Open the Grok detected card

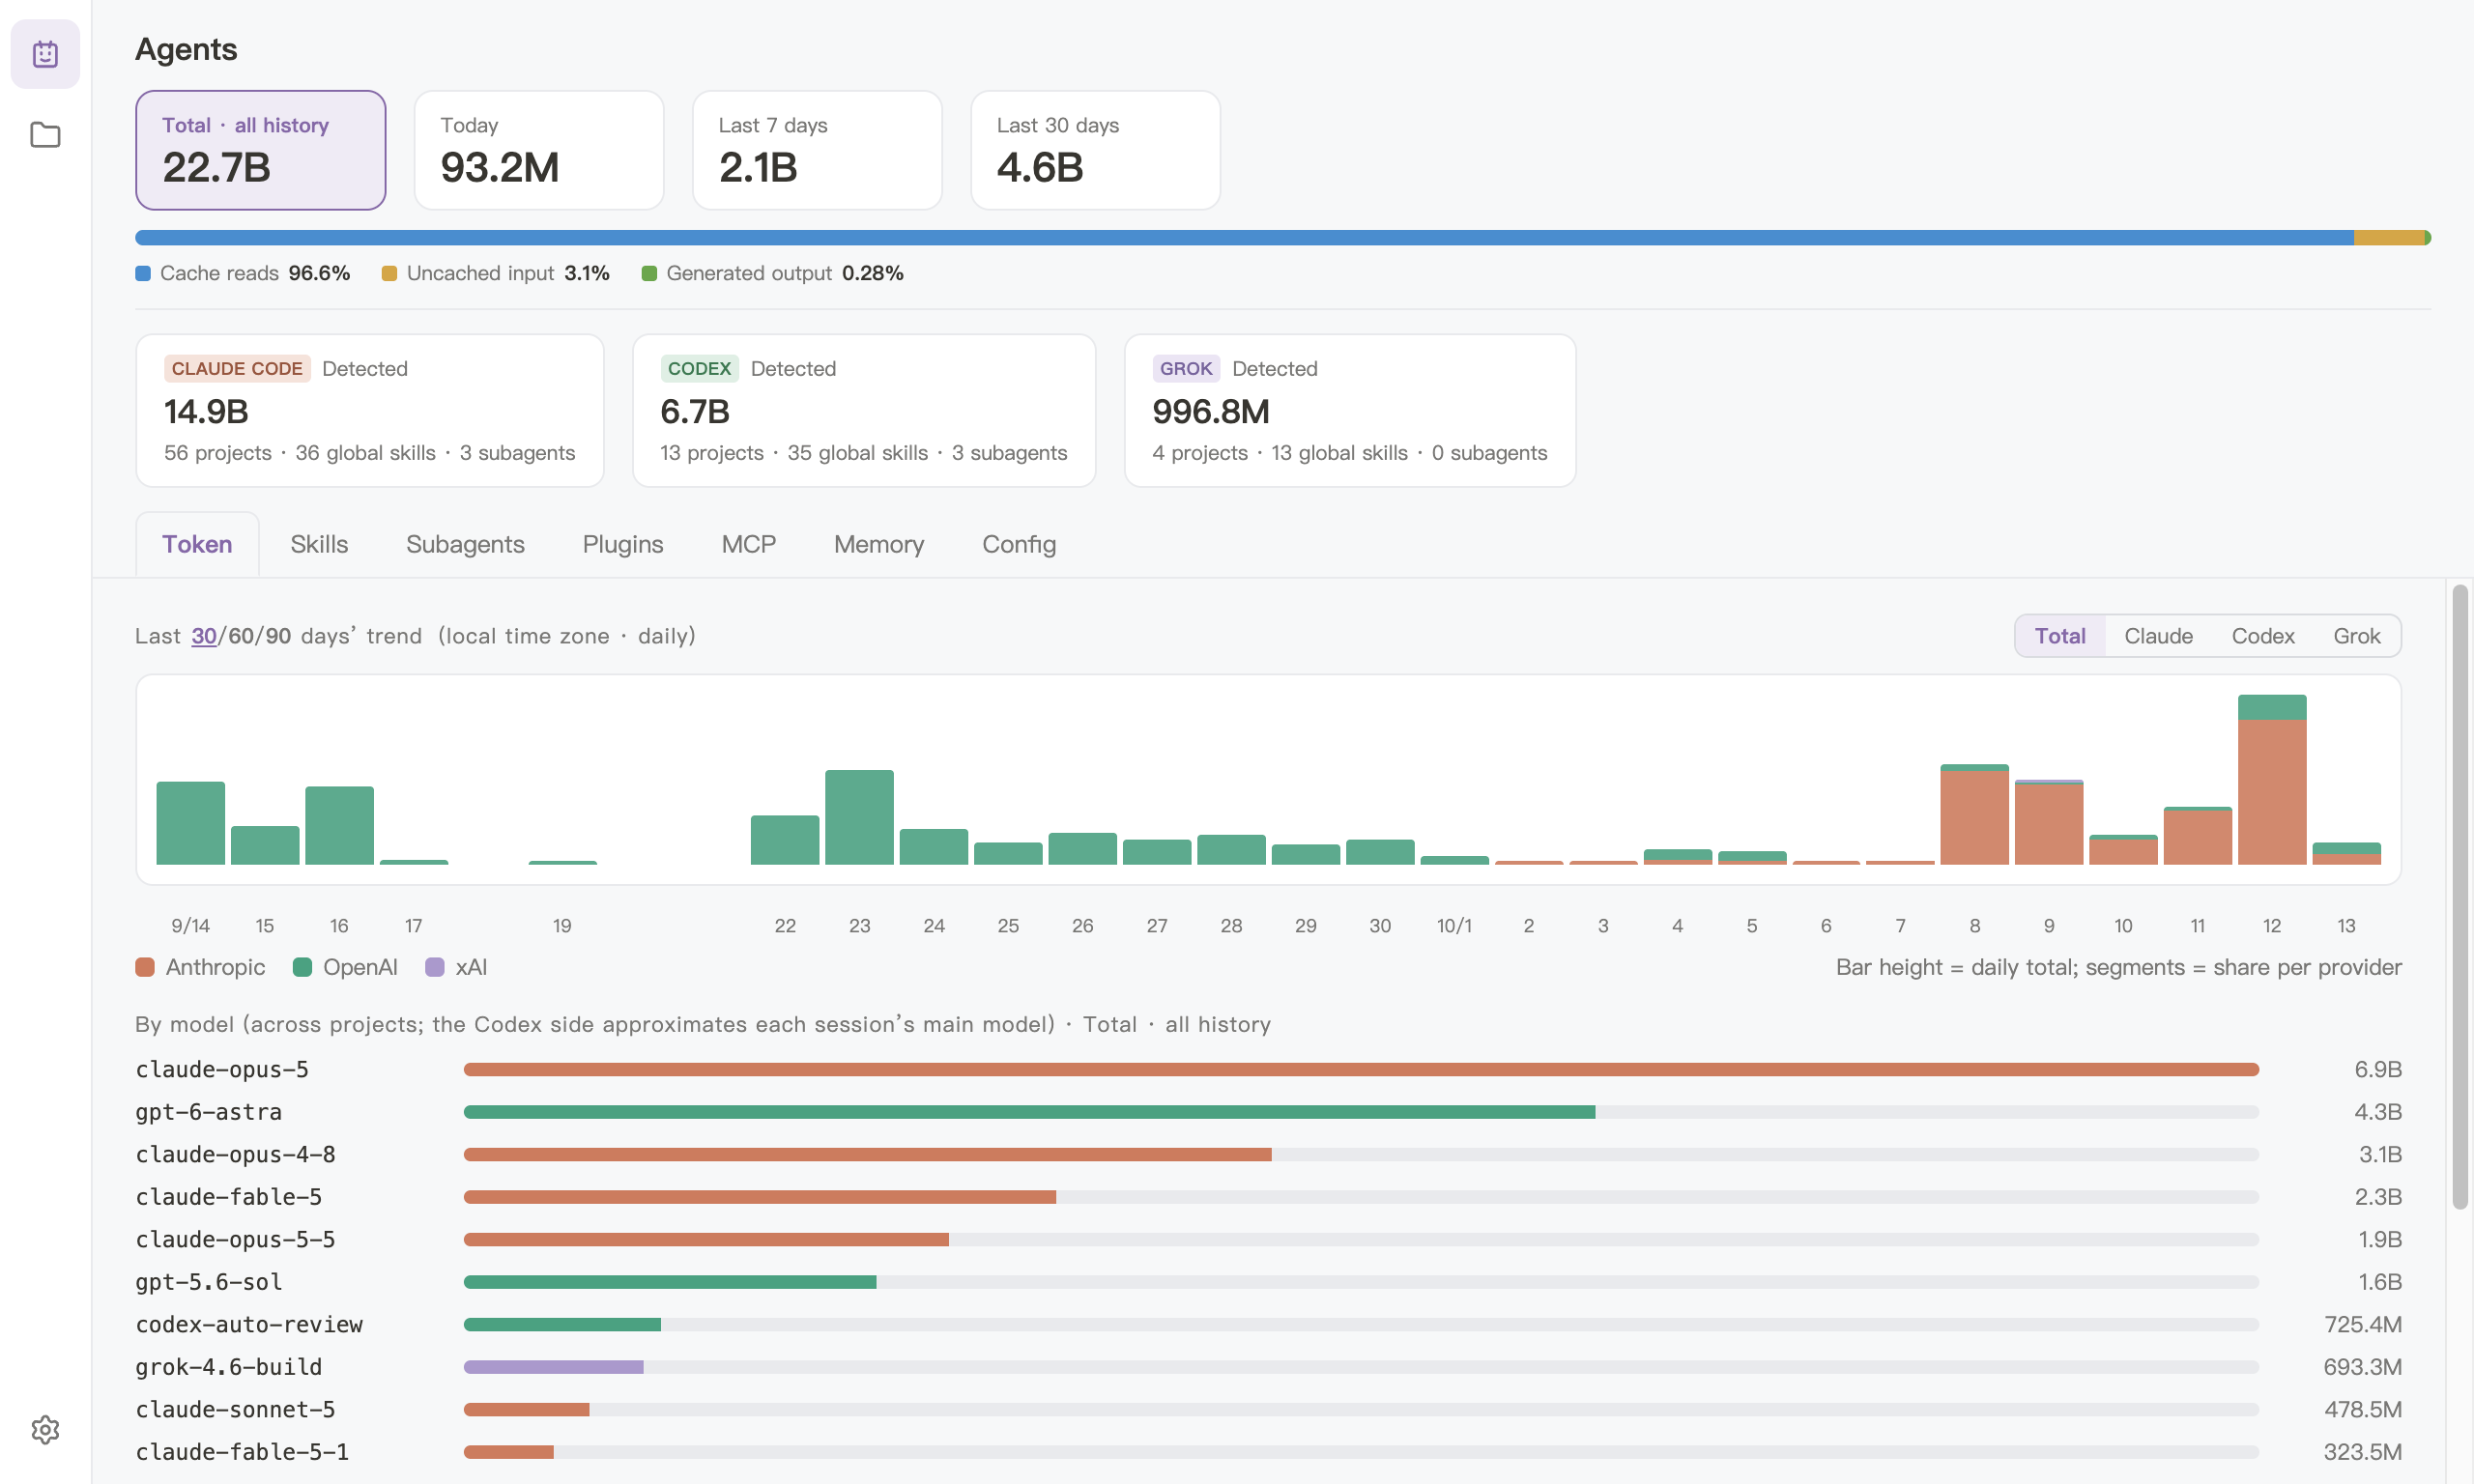[1350, 411]
